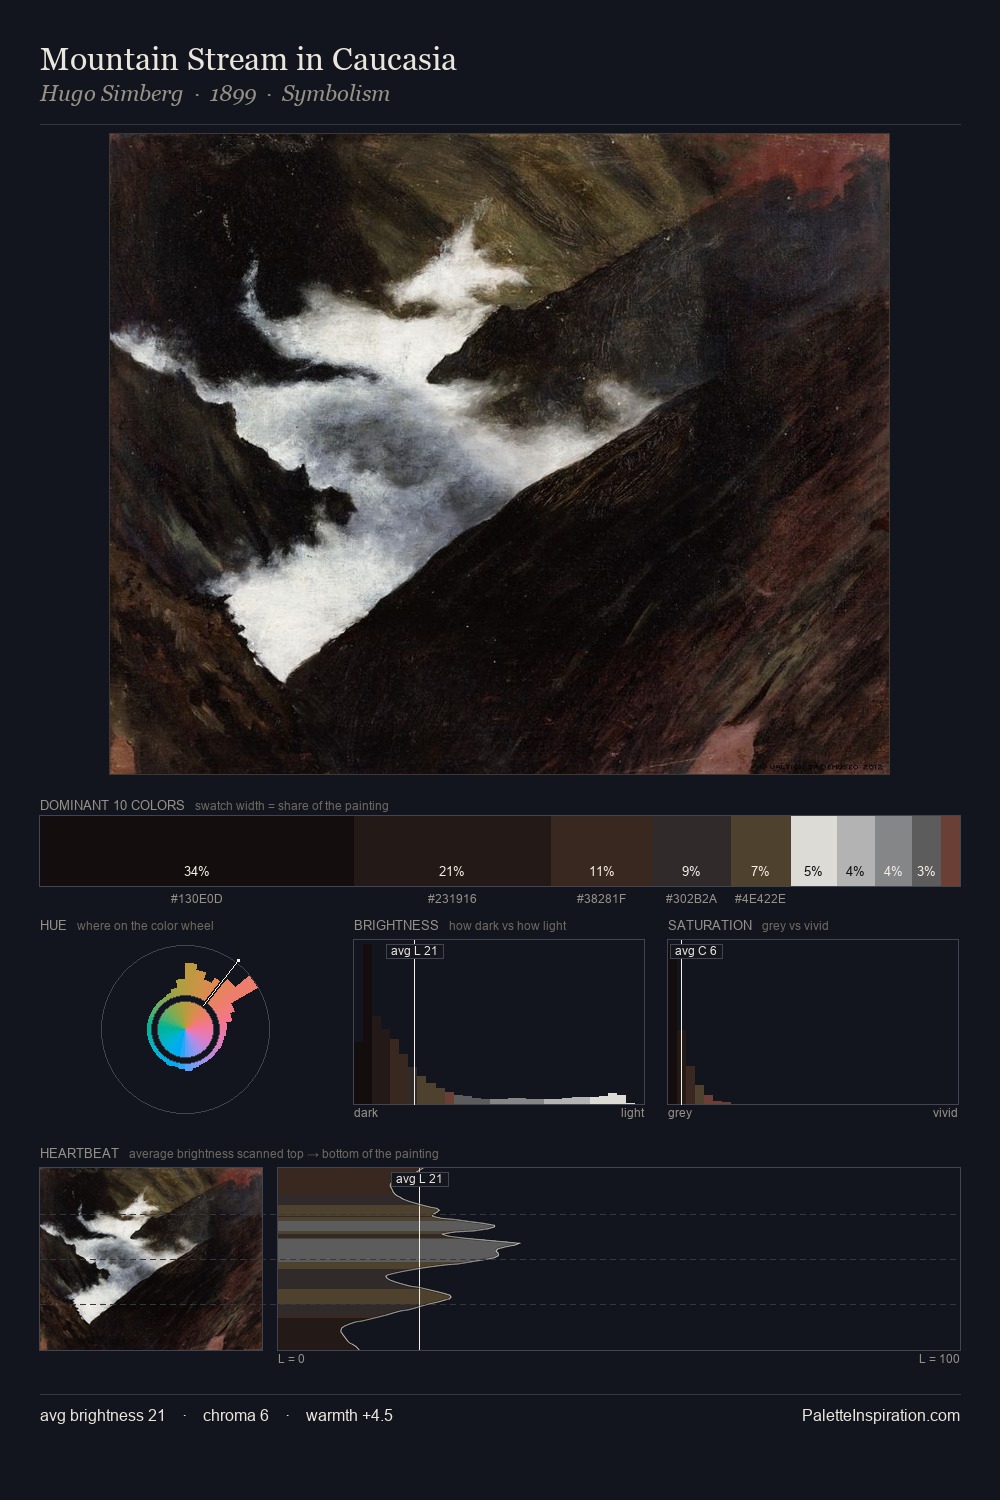Select the 3% dark grey swatch
Screen dimensions: 1000x1500
point(926,851)
